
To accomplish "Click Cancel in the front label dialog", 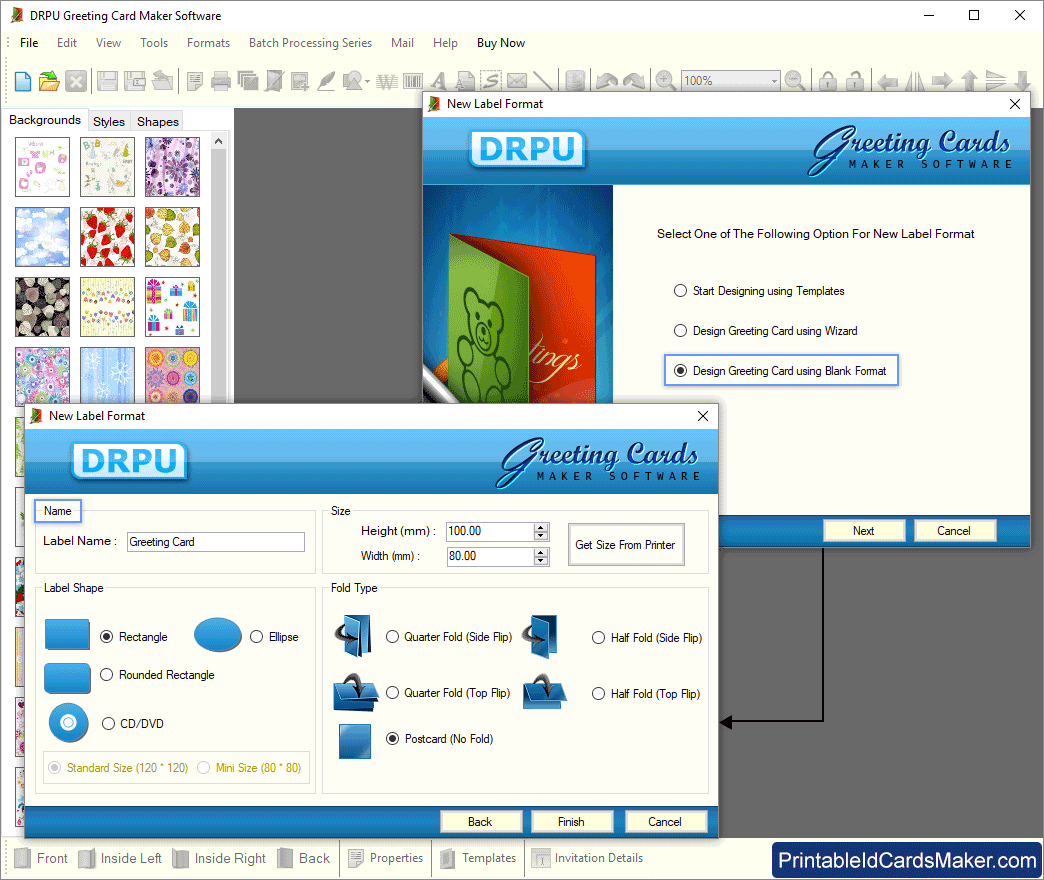I will pyautogui.click(x=665, y=822).
